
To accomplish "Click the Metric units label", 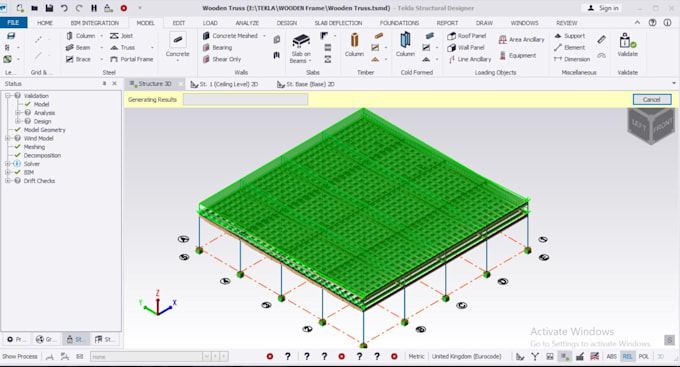I will [416, 357].
